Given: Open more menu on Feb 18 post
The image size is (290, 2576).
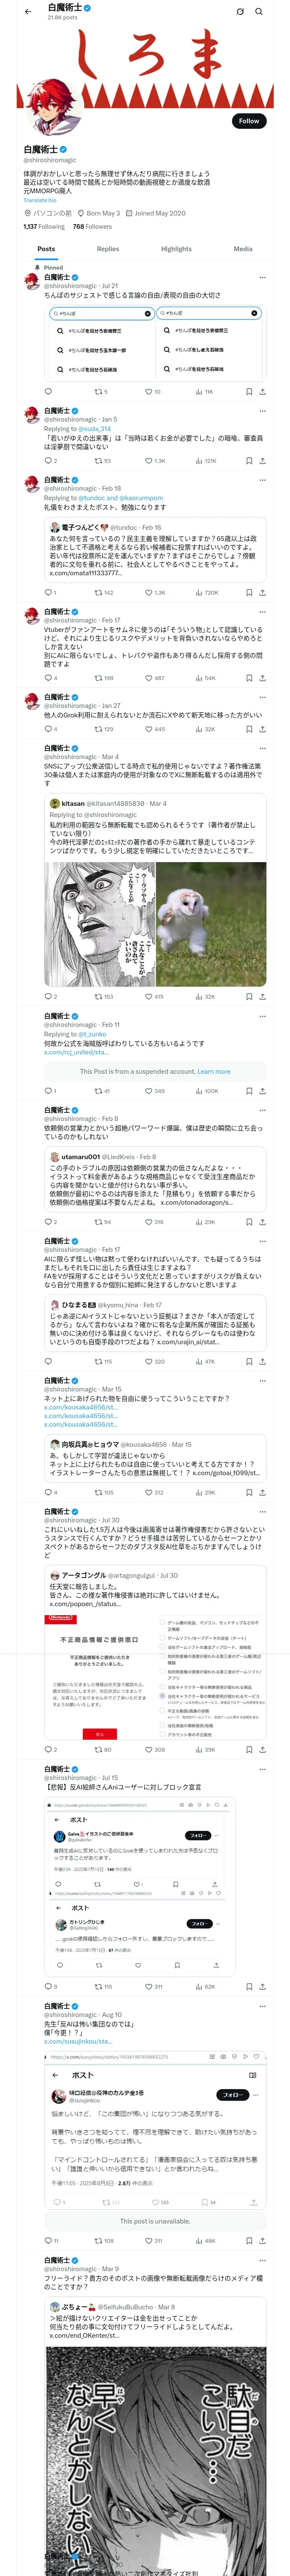Looking at the screenshot, I should tap(262, 480).
